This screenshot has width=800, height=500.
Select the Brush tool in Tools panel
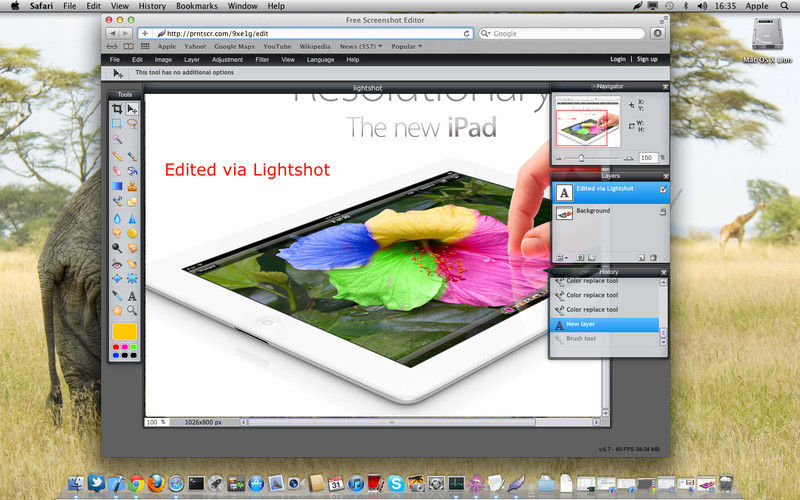(x=132, y=156)
